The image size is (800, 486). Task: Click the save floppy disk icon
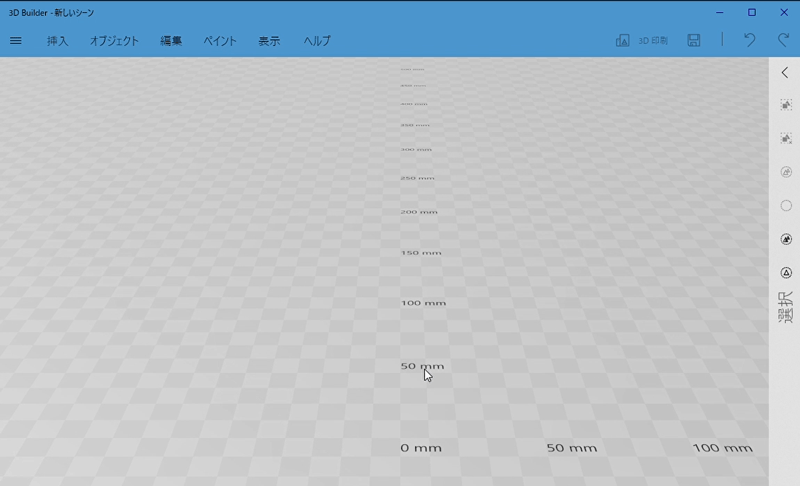point(693,40)
